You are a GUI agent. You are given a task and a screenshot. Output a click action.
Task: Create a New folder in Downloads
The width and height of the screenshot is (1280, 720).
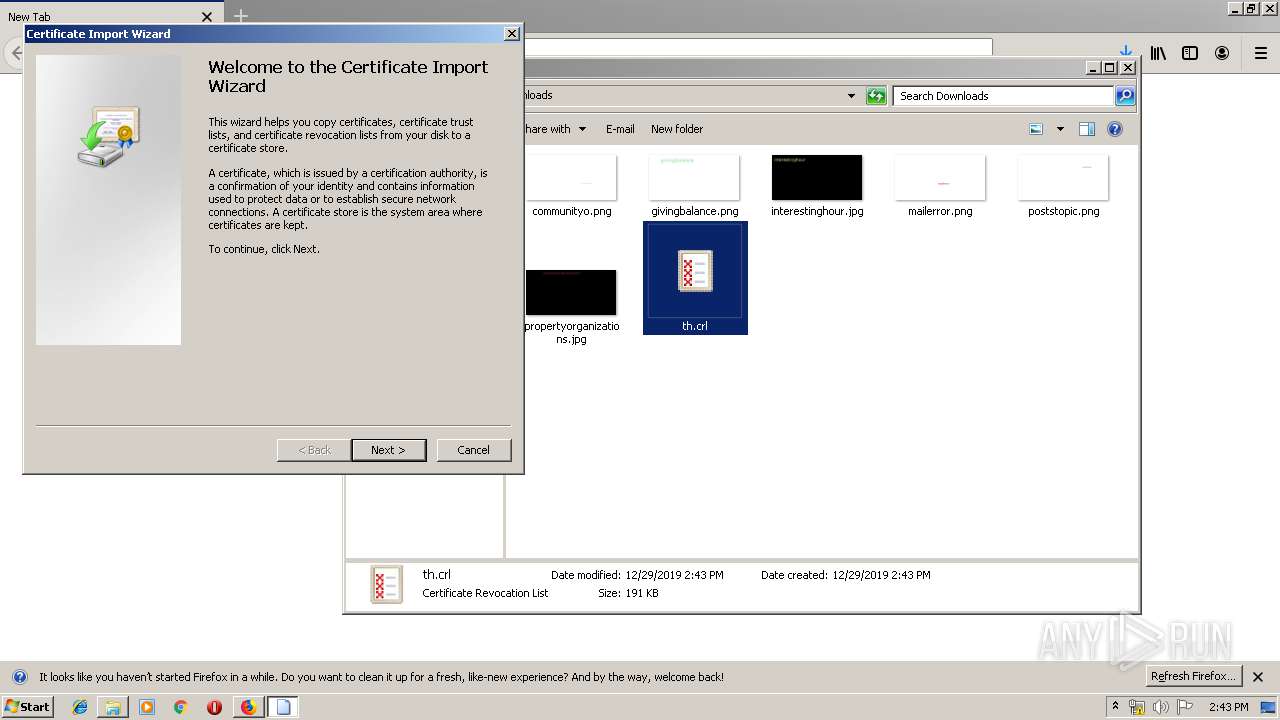pos(677,129)
